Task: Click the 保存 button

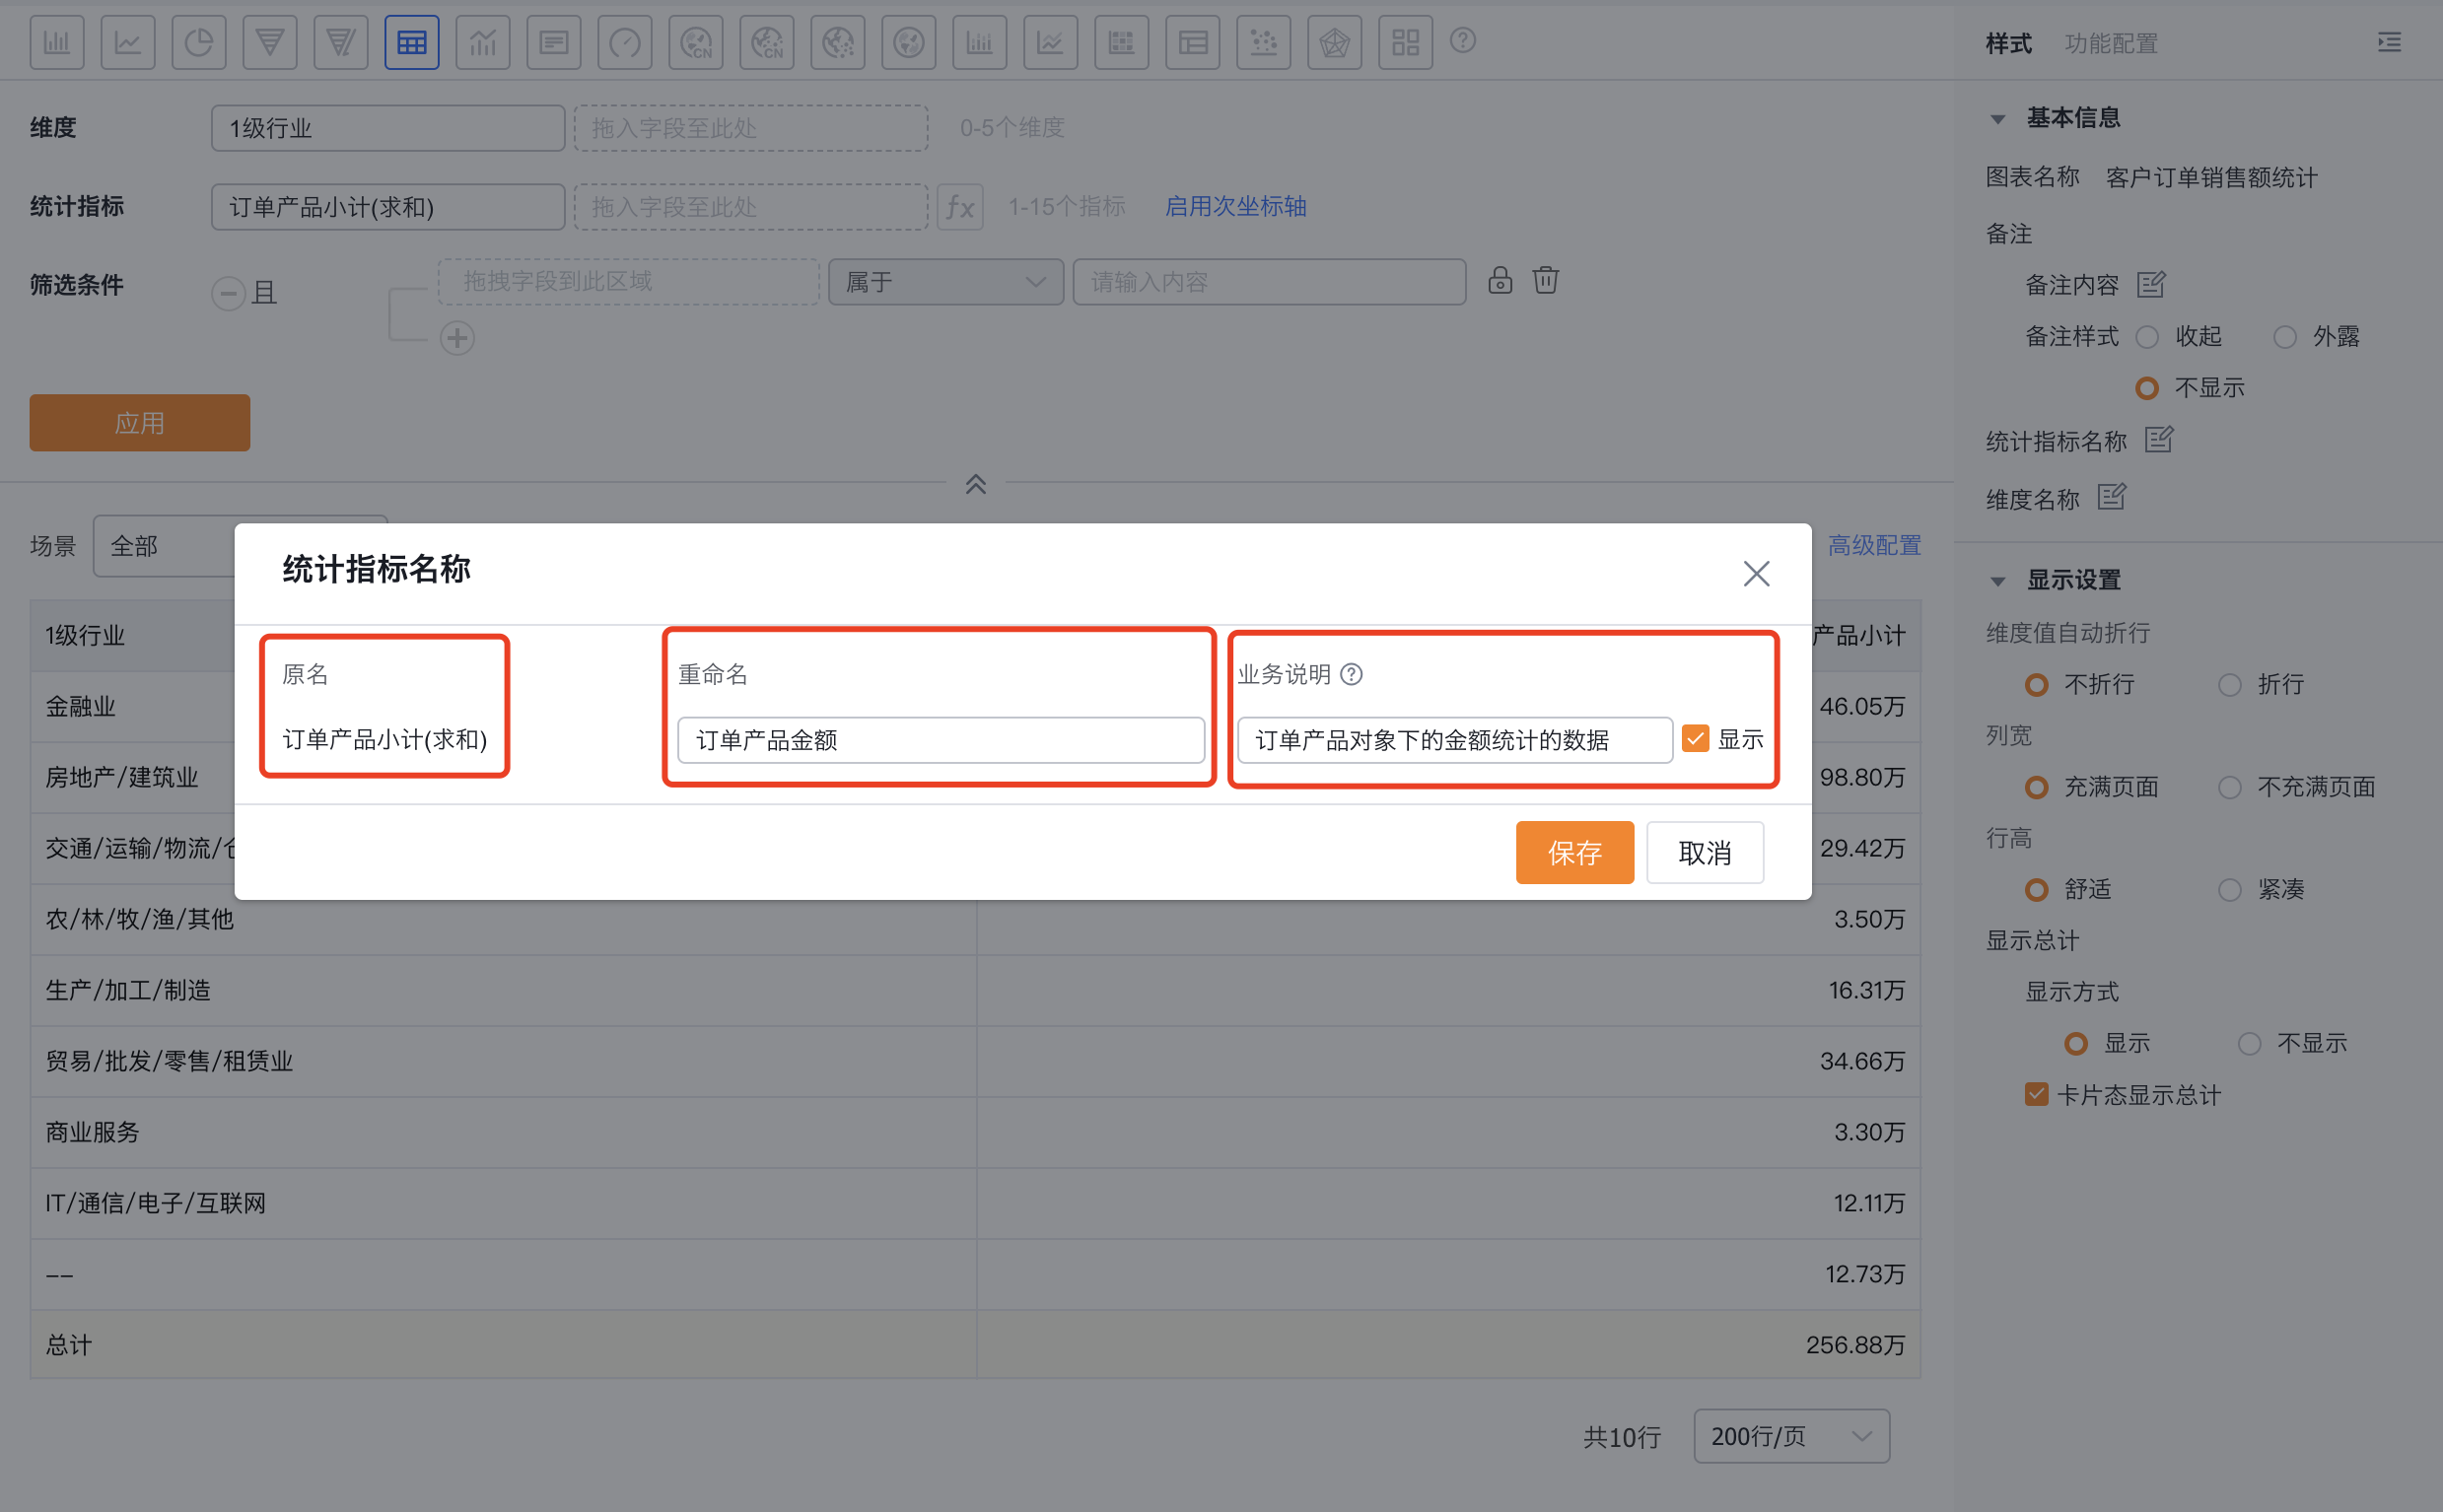Action: pyautogui.click(x=1574, y=852)
